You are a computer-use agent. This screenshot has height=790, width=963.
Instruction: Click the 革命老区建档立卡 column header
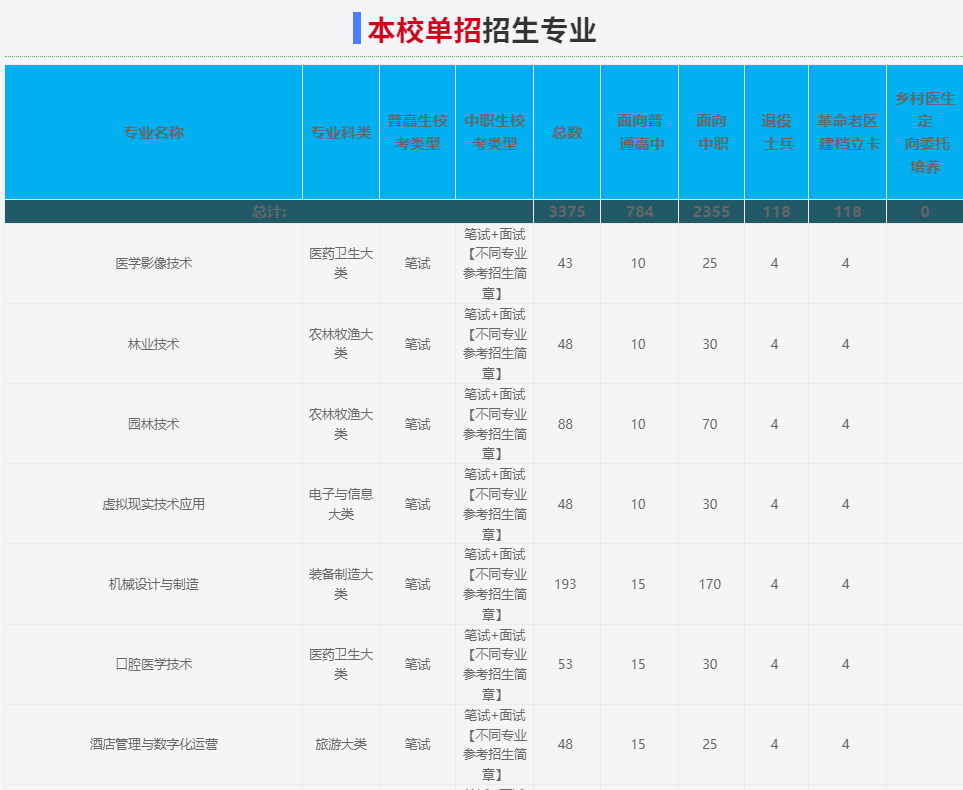pyautogui.click(x=848, y=132)
